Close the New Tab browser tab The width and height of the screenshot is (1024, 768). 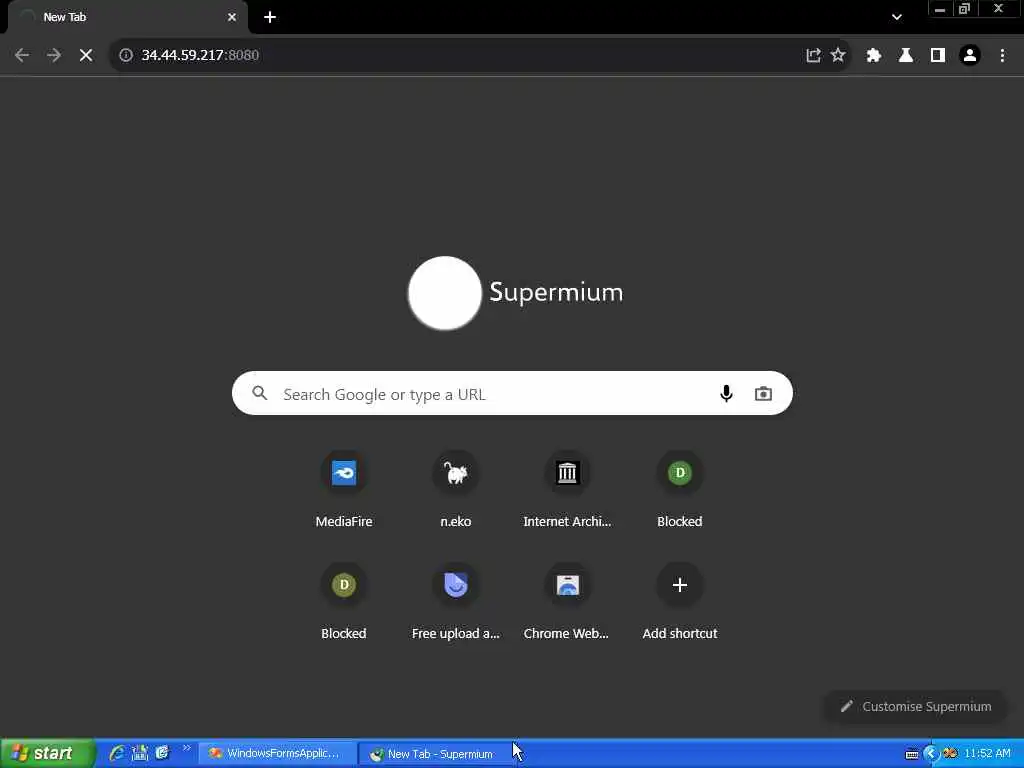click(x=232, y=17)
